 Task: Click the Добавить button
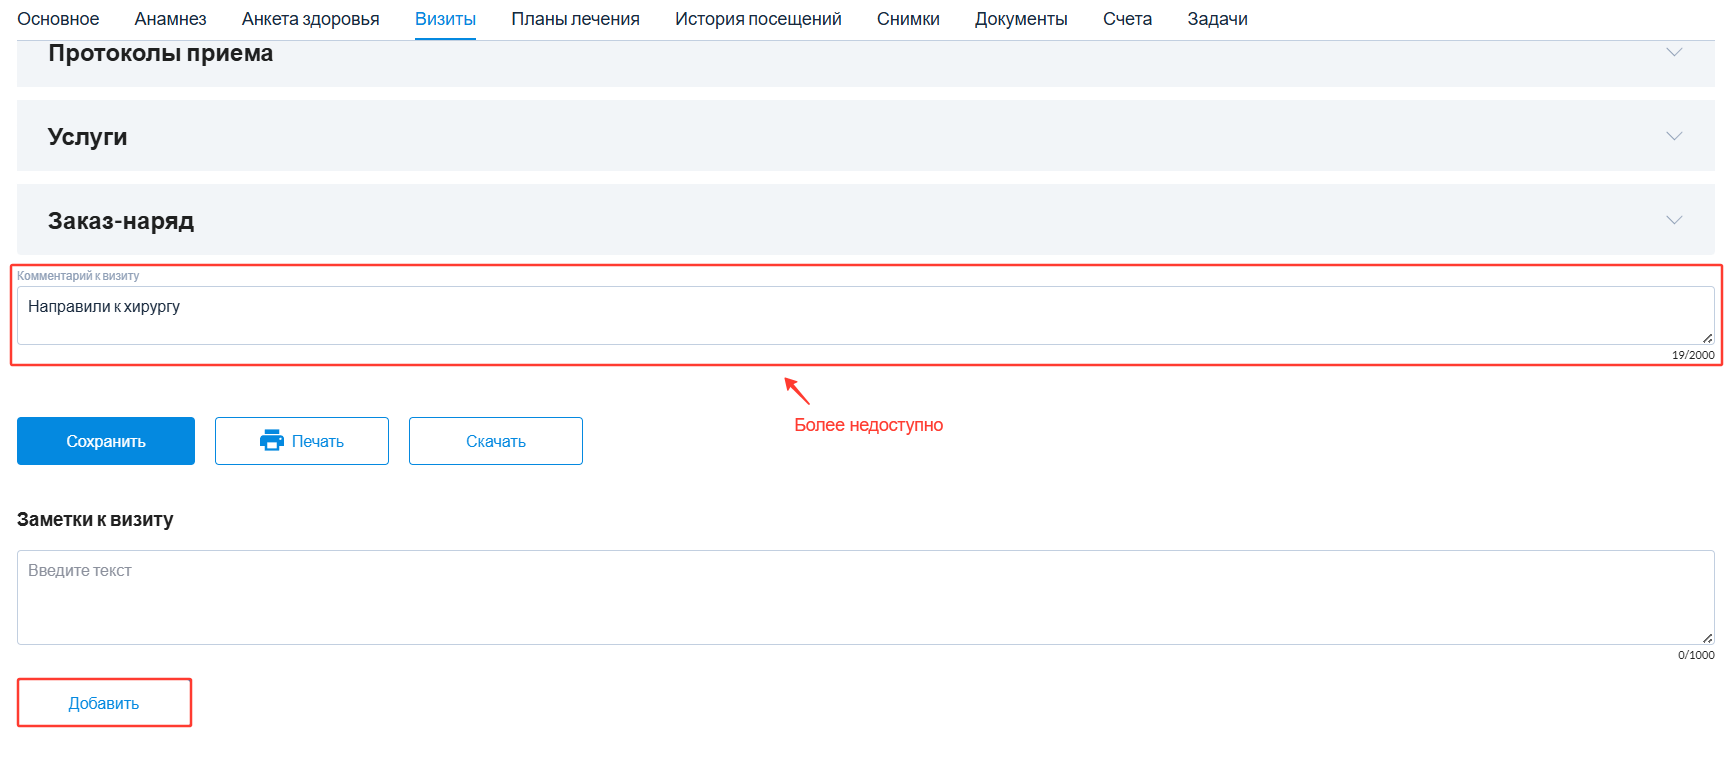(x=104, y=703)
